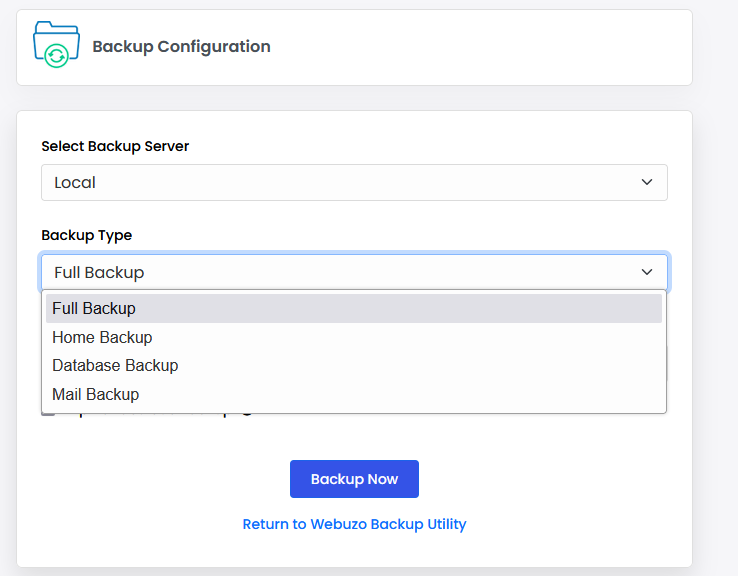Click the Local value text in server field
738x576 pixels.
point(75,183)
